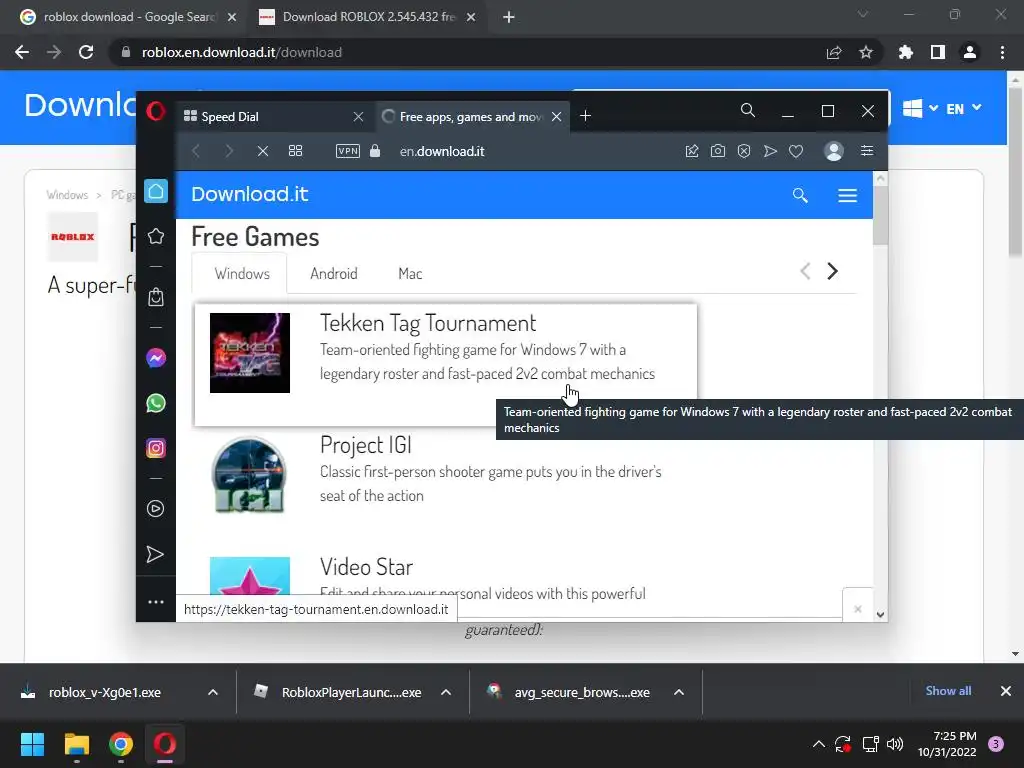1024x768 pixels.
Task: Open WhatsApp in Opera sidebar
Action: [155, 403]
